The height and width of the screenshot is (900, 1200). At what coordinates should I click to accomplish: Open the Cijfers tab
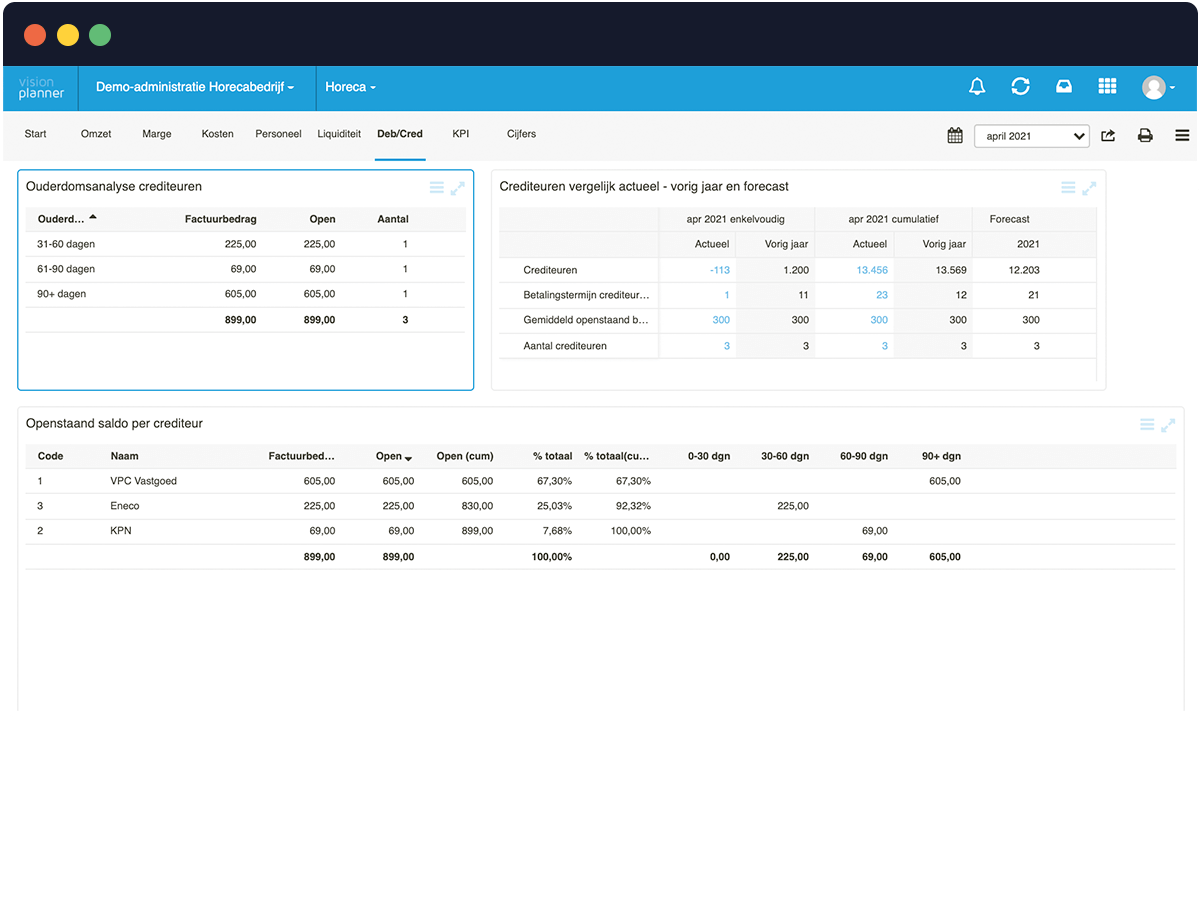(522, 134)
